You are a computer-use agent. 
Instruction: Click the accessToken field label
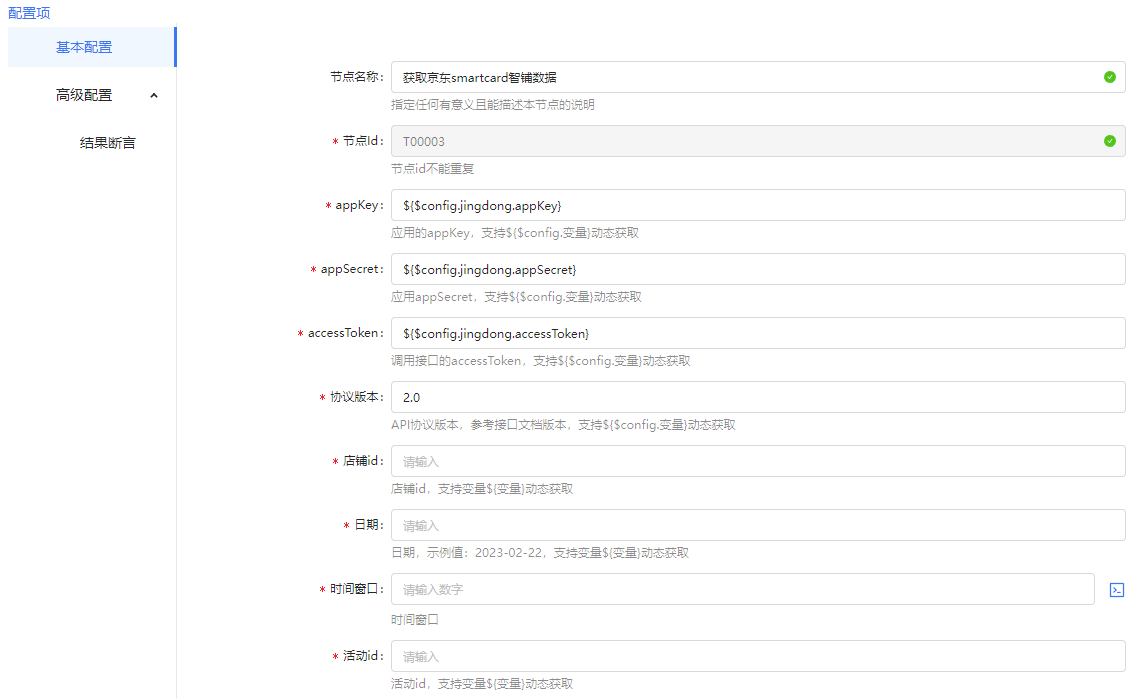[345, 333]
